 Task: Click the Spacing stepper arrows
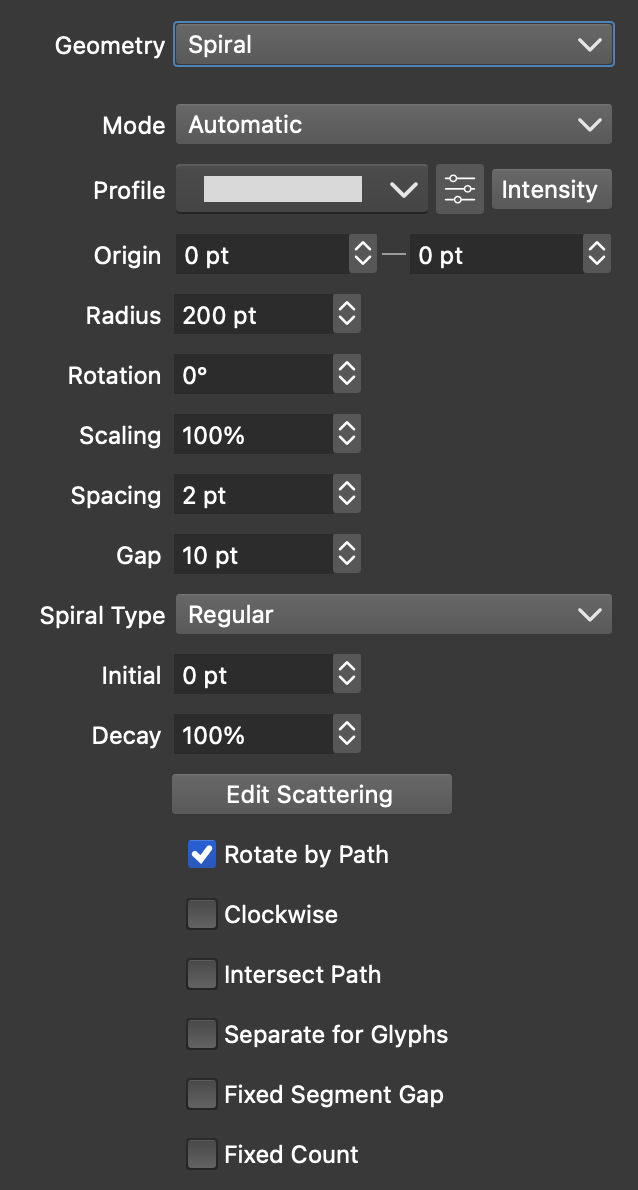[347, 495]
